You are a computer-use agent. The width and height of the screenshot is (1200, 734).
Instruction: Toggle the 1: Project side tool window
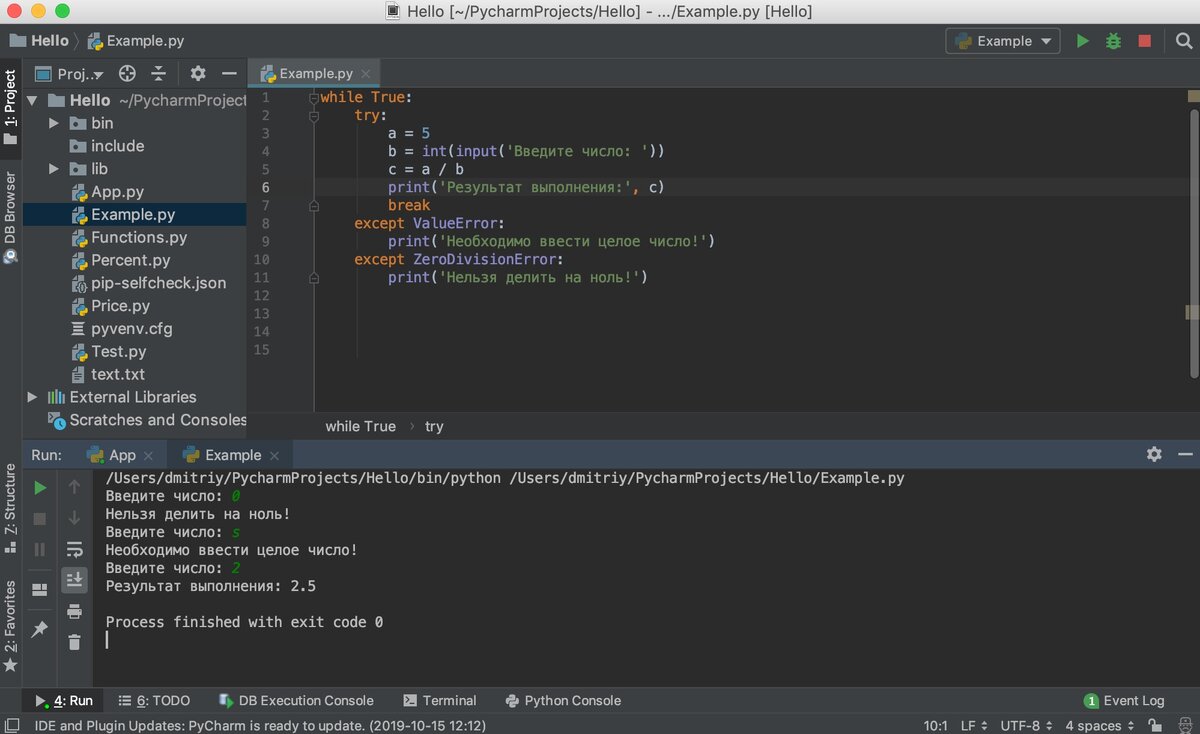point(10,108)
